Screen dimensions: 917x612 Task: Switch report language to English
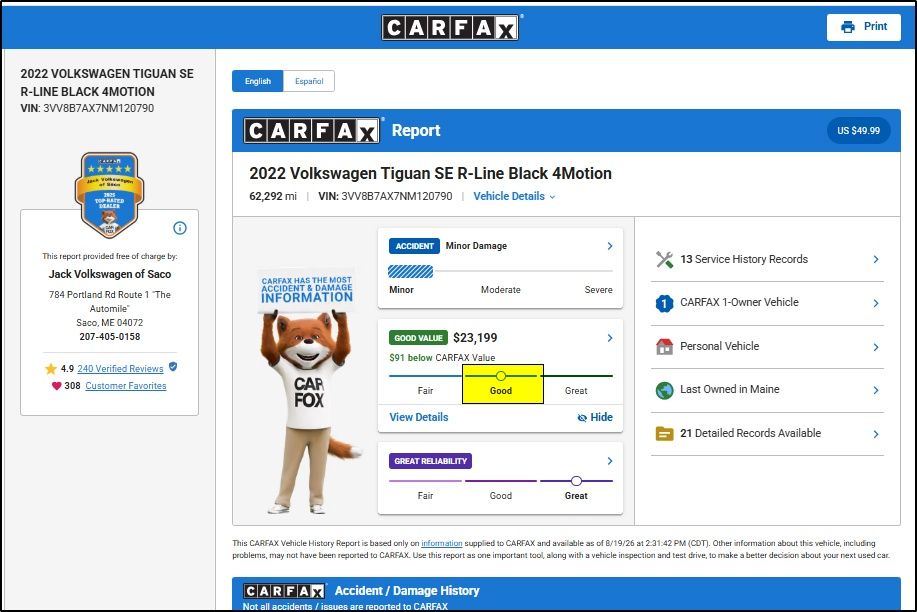pos(258,81)
